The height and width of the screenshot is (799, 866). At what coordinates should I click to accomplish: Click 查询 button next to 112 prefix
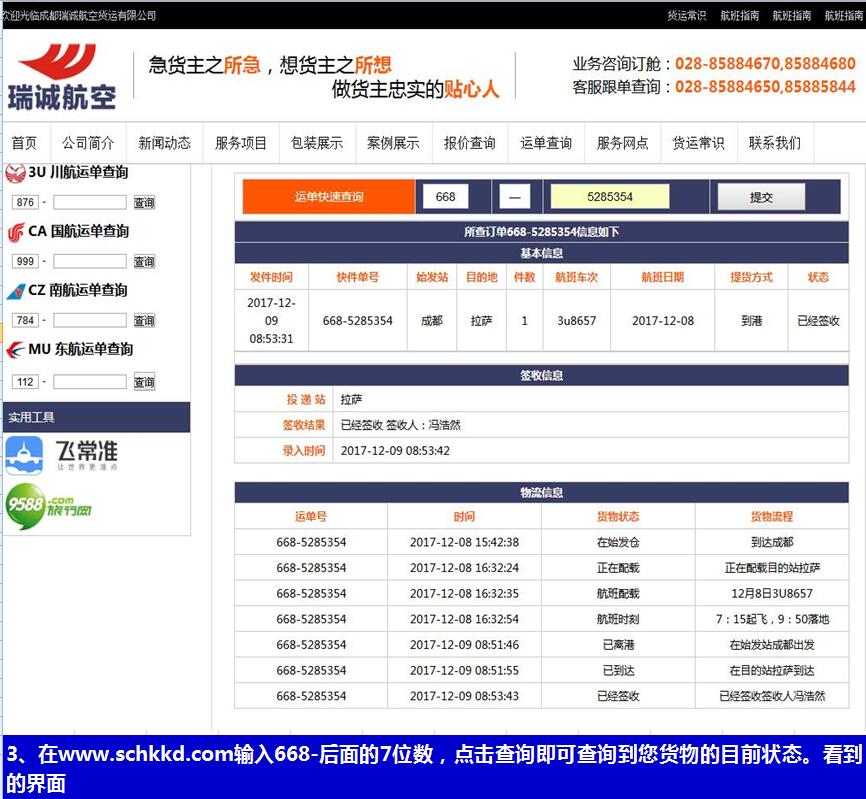click(144, 382)
